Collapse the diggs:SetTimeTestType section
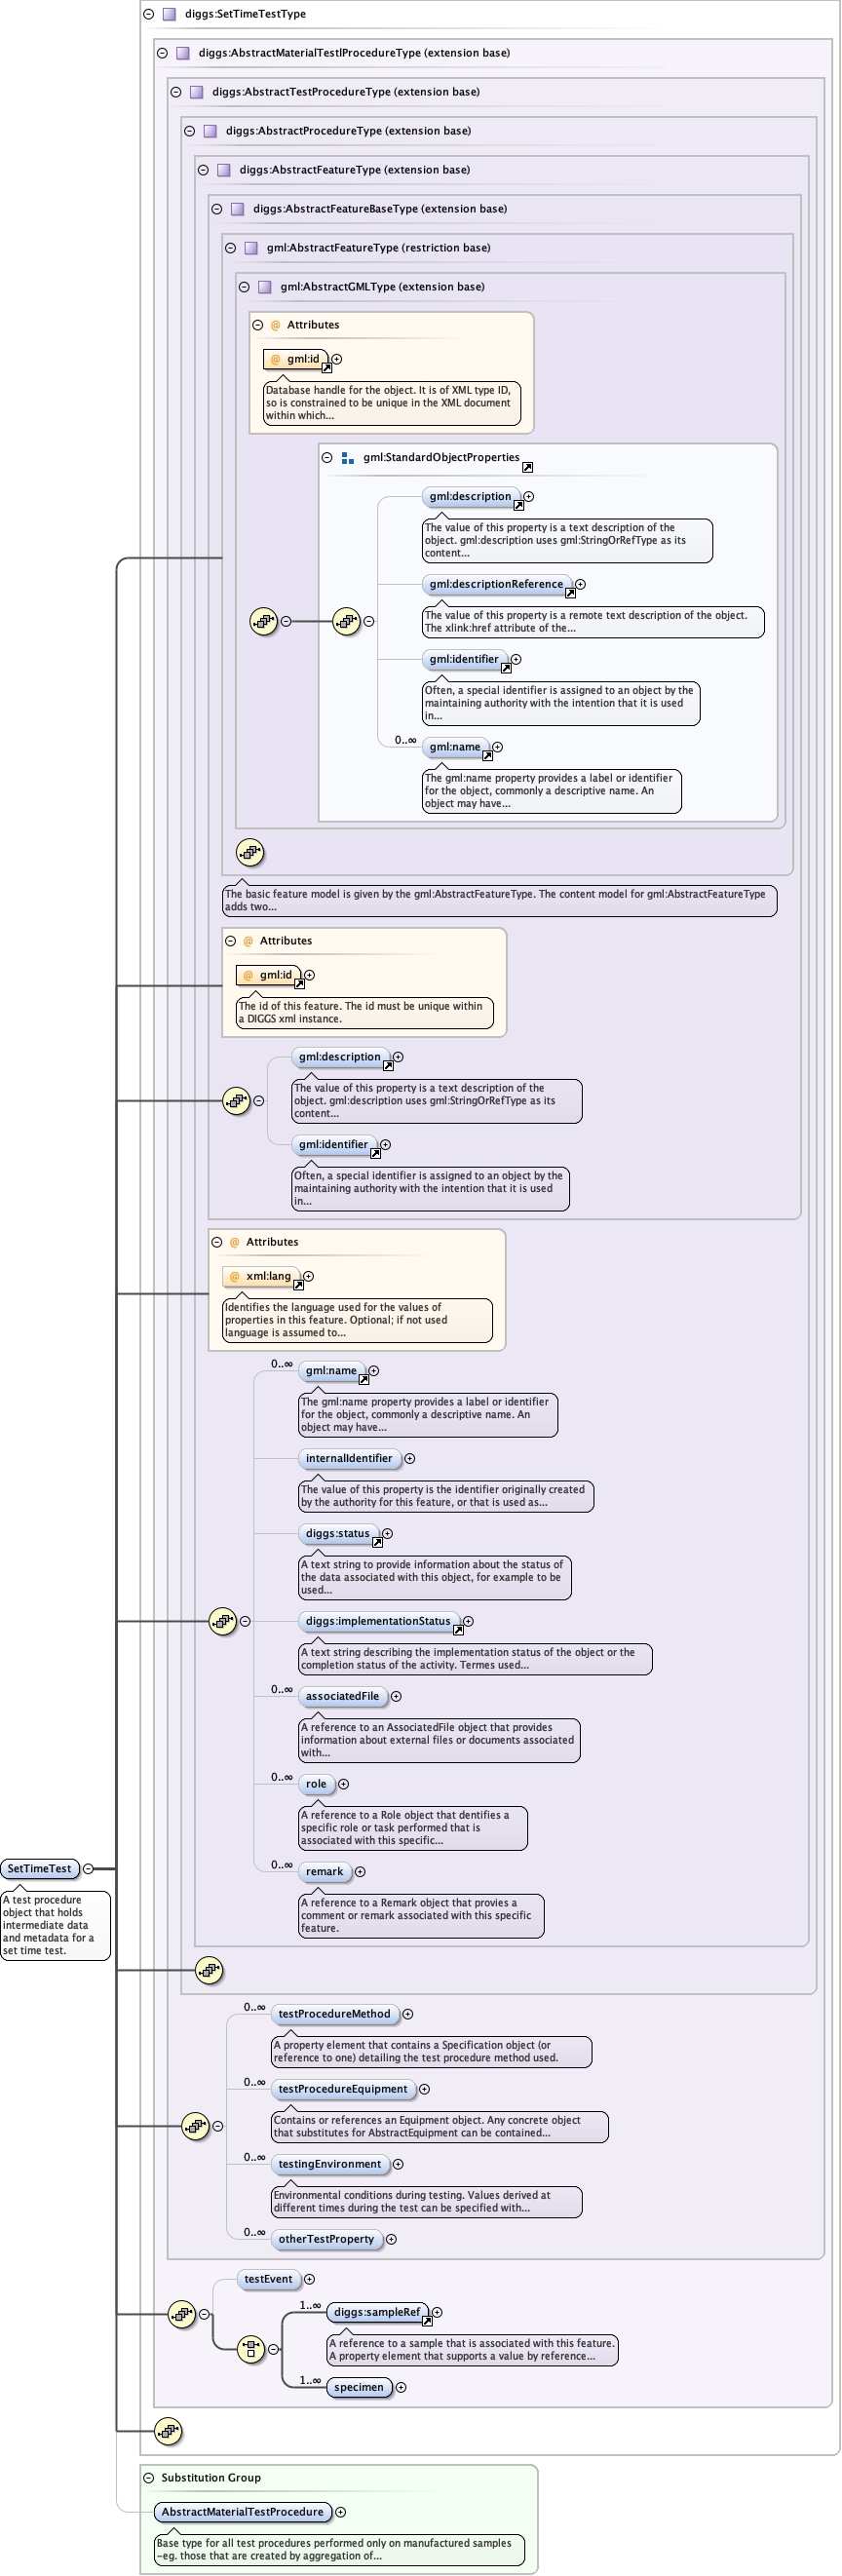 148,14
